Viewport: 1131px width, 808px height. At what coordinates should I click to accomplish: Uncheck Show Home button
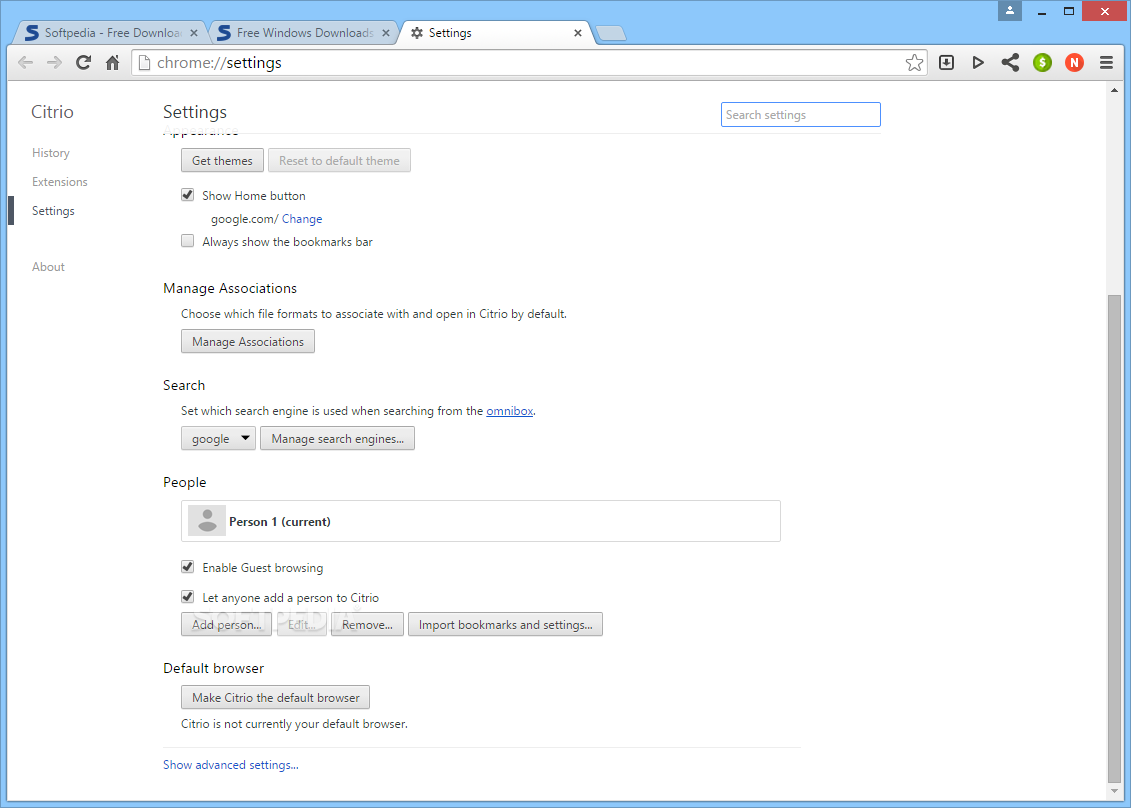click(188, 195)
